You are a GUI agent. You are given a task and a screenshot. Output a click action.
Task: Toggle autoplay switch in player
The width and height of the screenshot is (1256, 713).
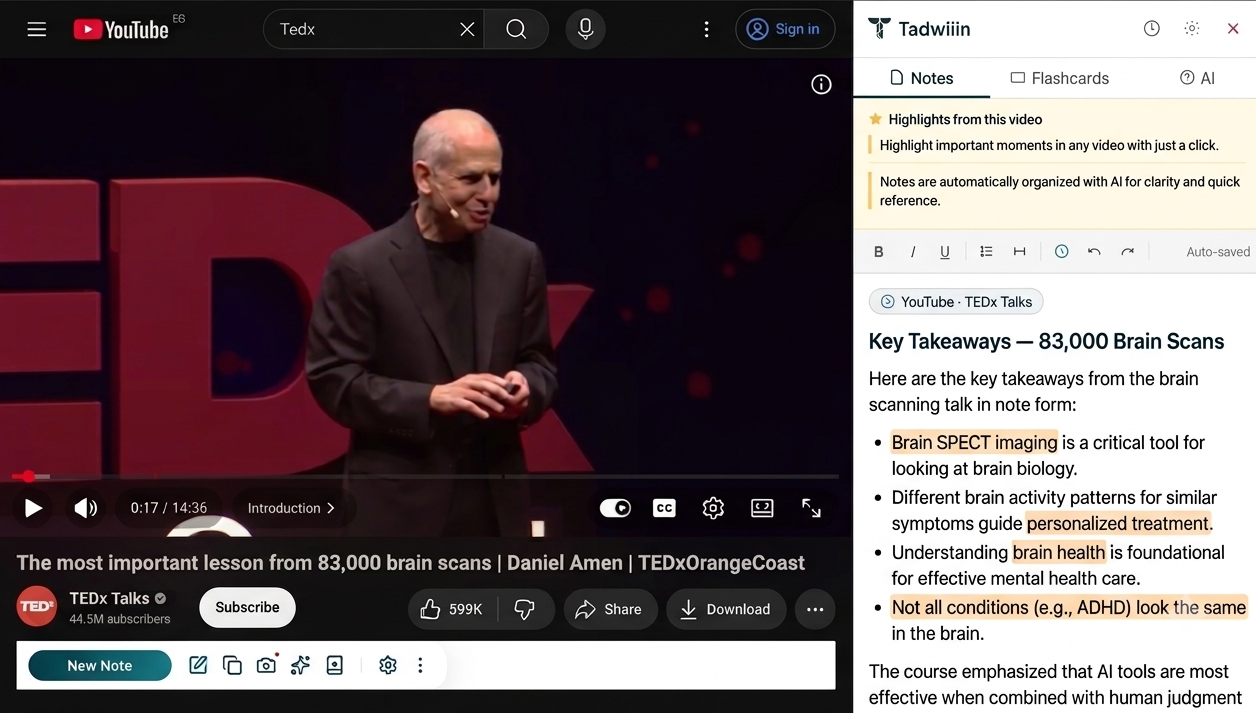point(615,508)
